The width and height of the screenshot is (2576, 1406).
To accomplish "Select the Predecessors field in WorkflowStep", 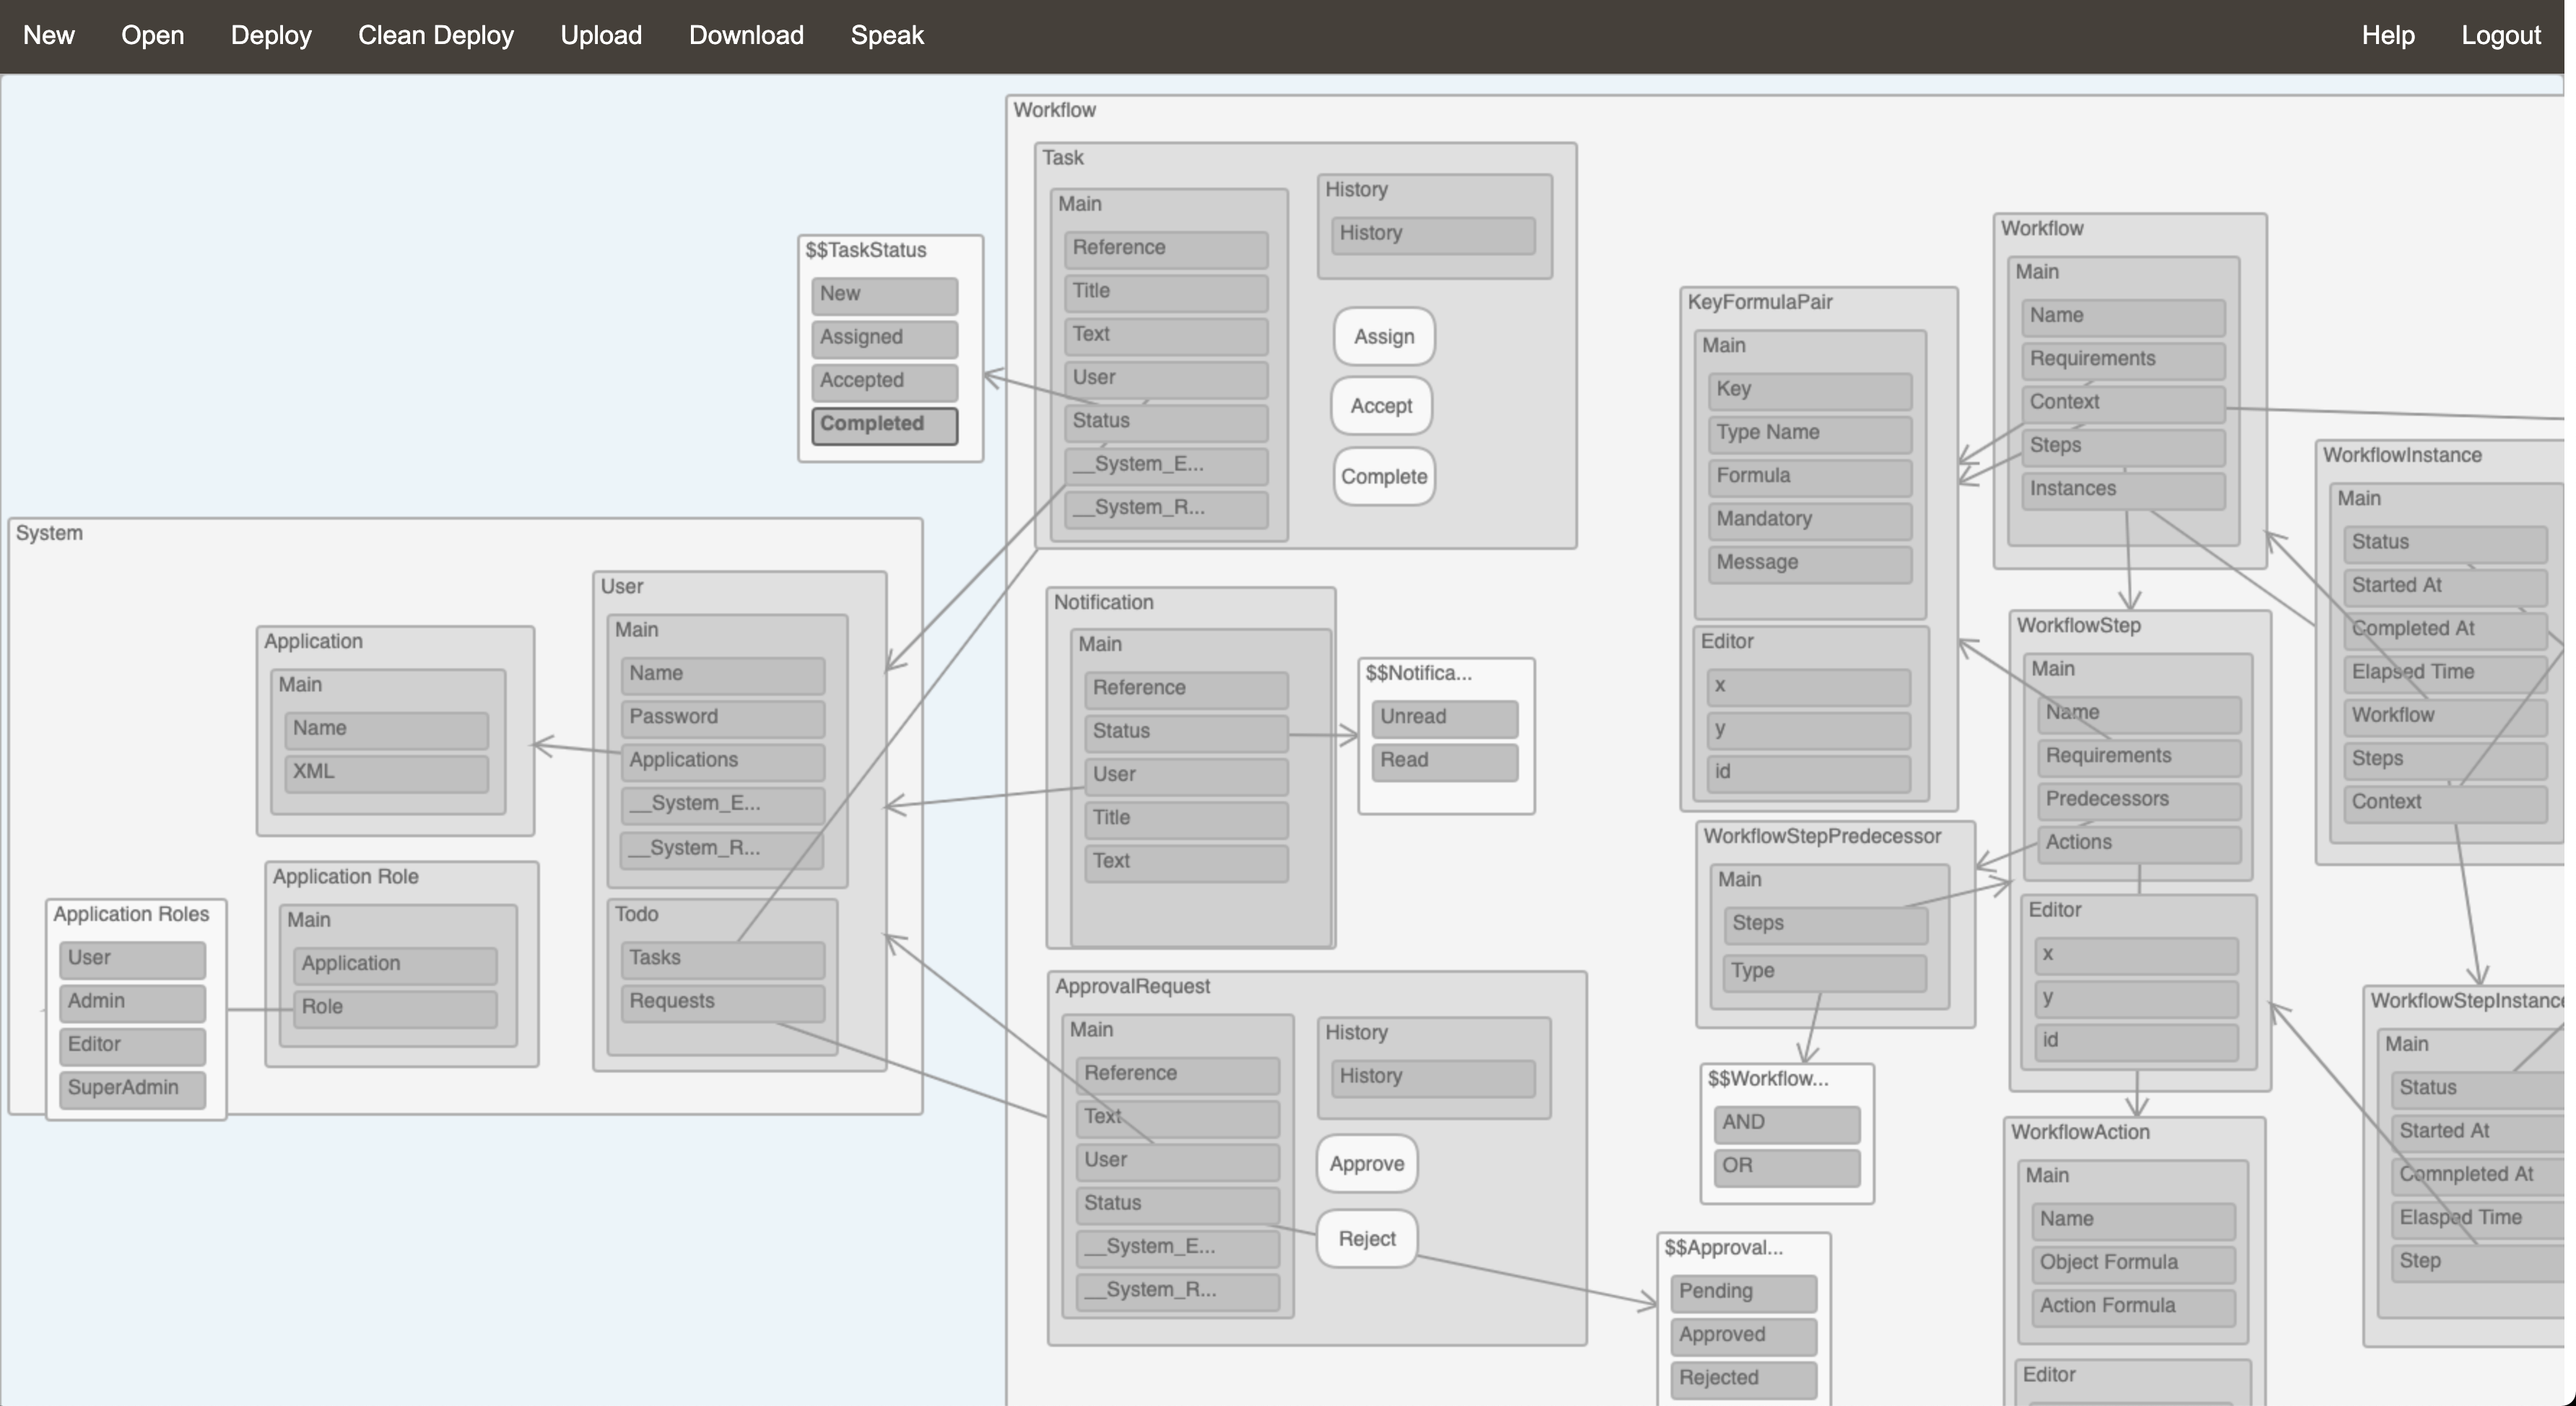I will point(2138,799).
